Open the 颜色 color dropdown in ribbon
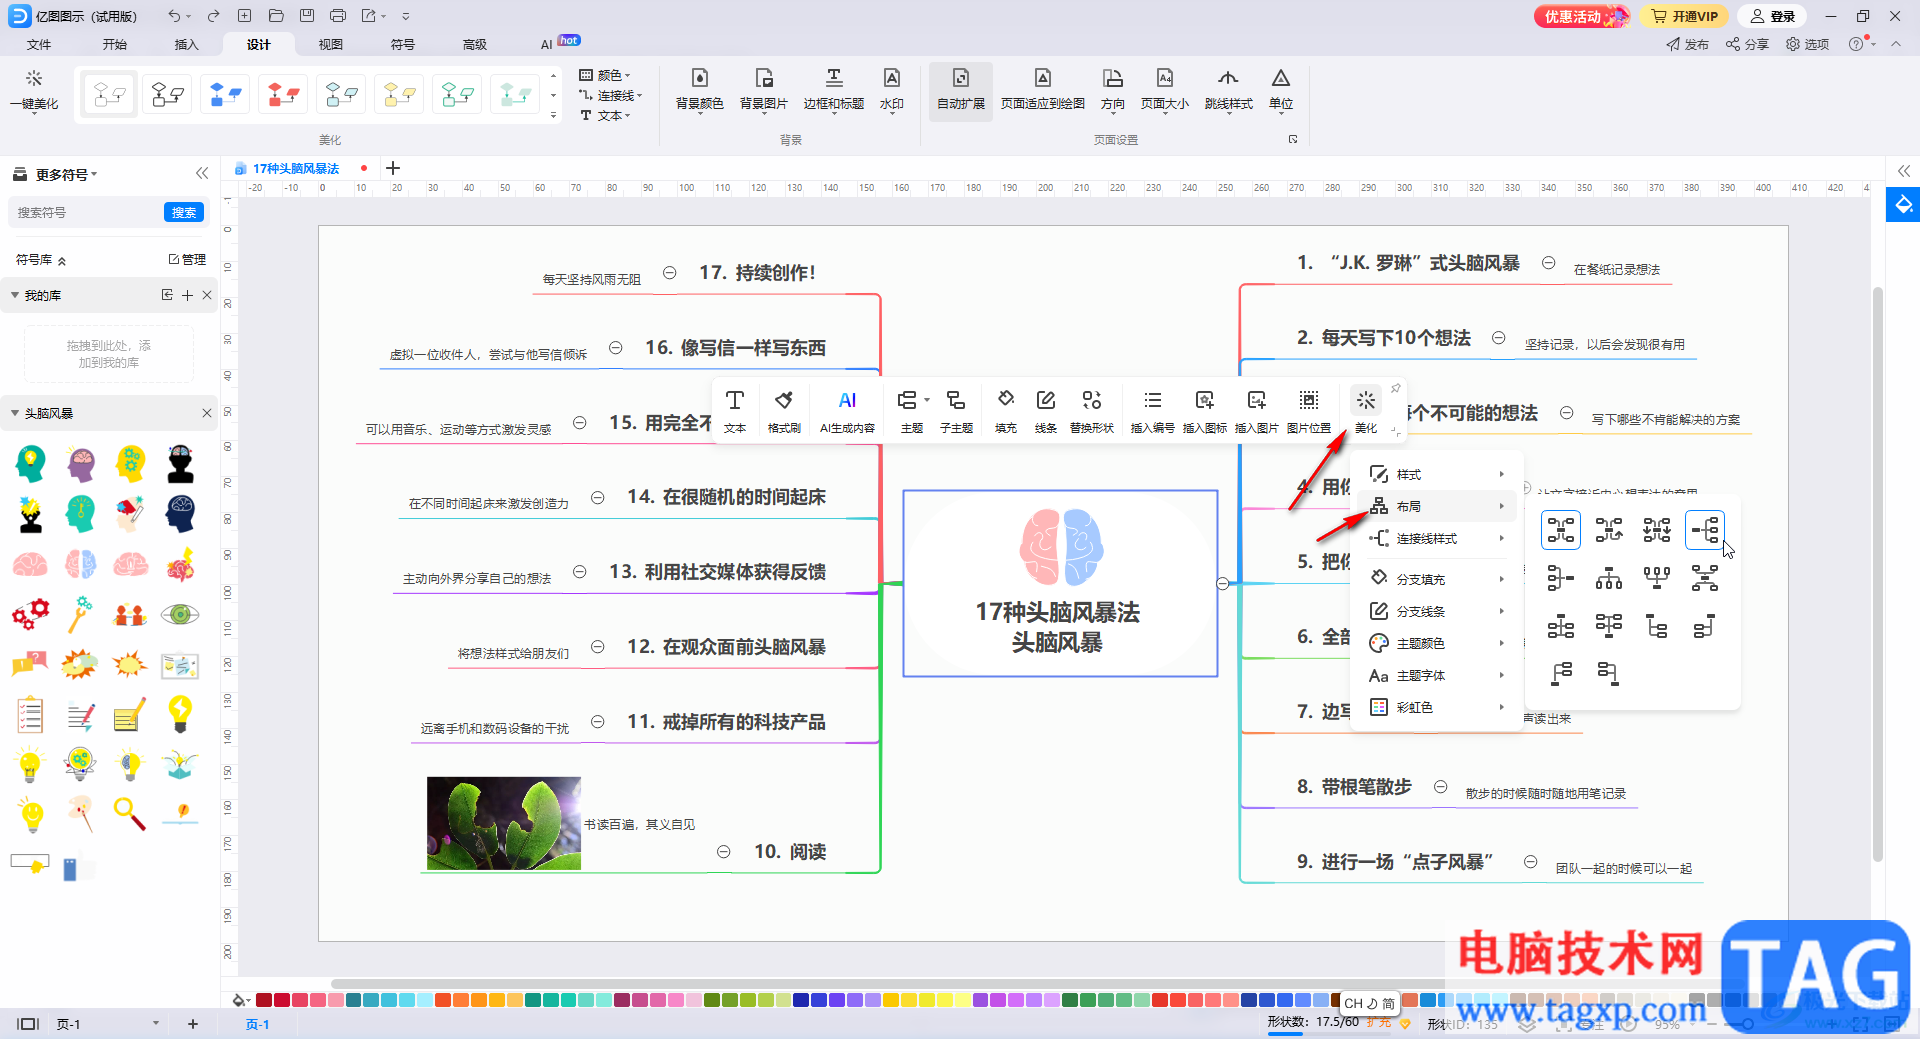The image size is (1920, 1039). 606,75
